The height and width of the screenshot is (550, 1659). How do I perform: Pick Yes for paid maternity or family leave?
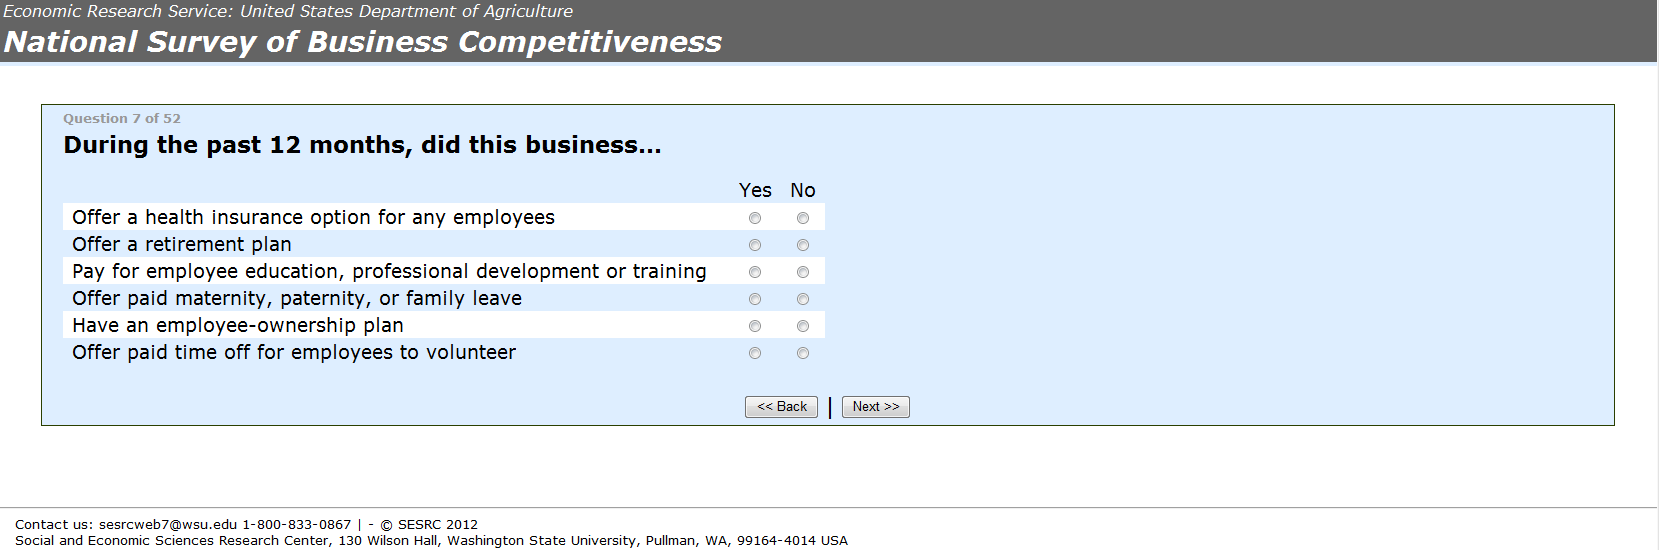[x=755, y=299]
